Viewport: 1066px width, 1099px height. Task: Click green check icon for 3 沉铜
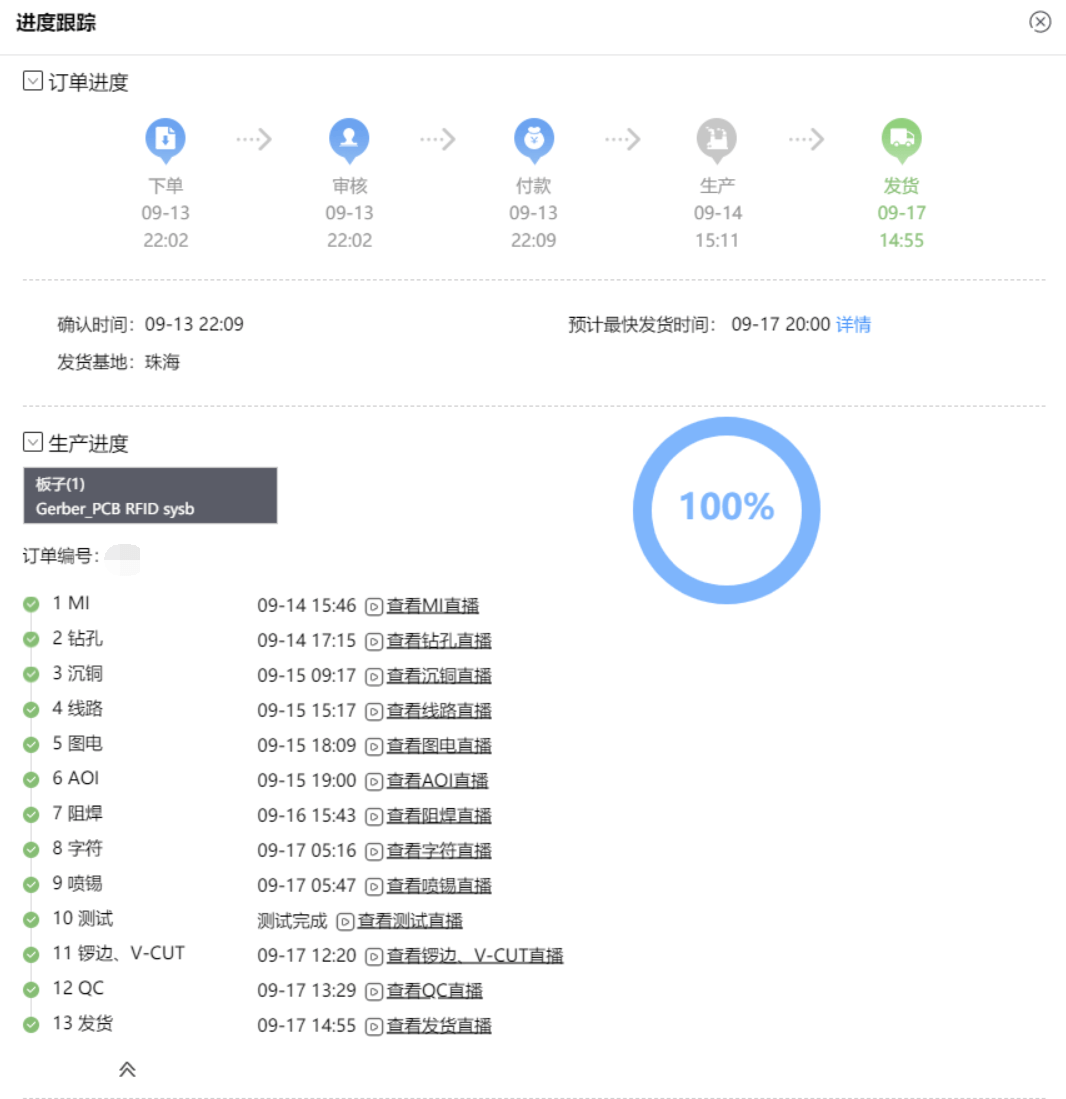coord(31,674)
